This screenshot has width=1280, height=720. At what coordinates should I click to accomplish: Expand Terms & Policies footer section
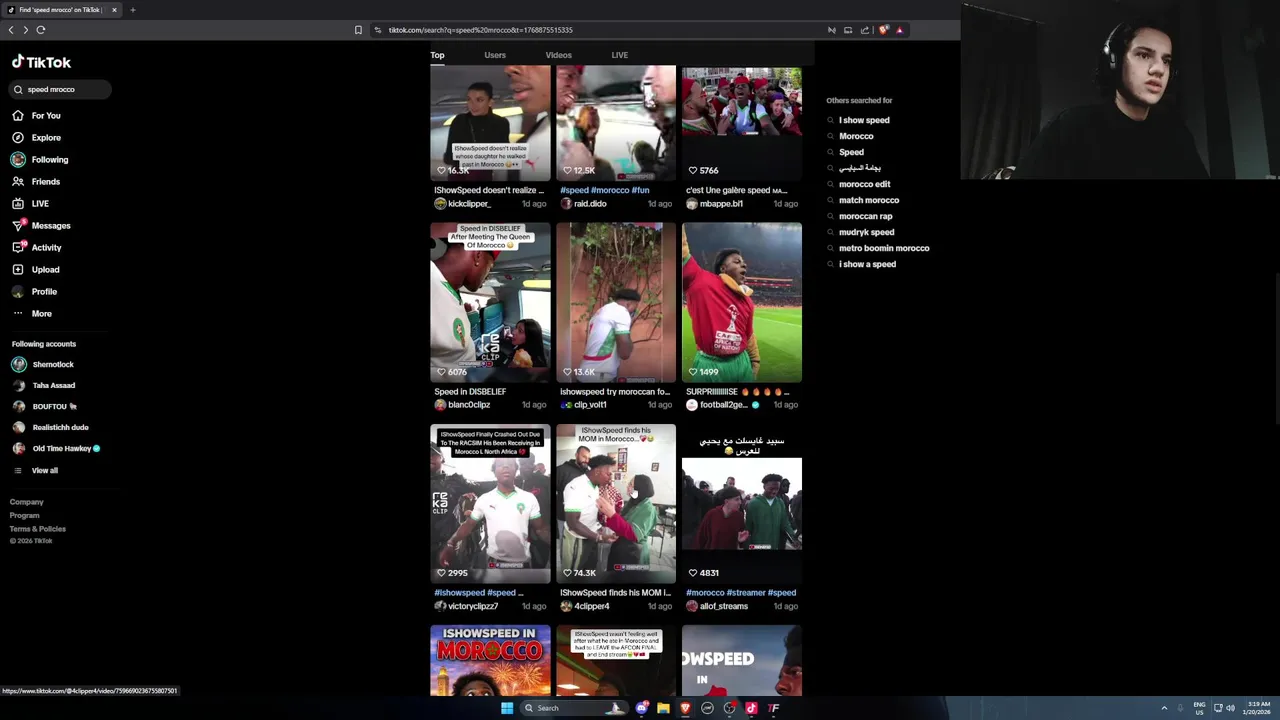click(38, 529)
